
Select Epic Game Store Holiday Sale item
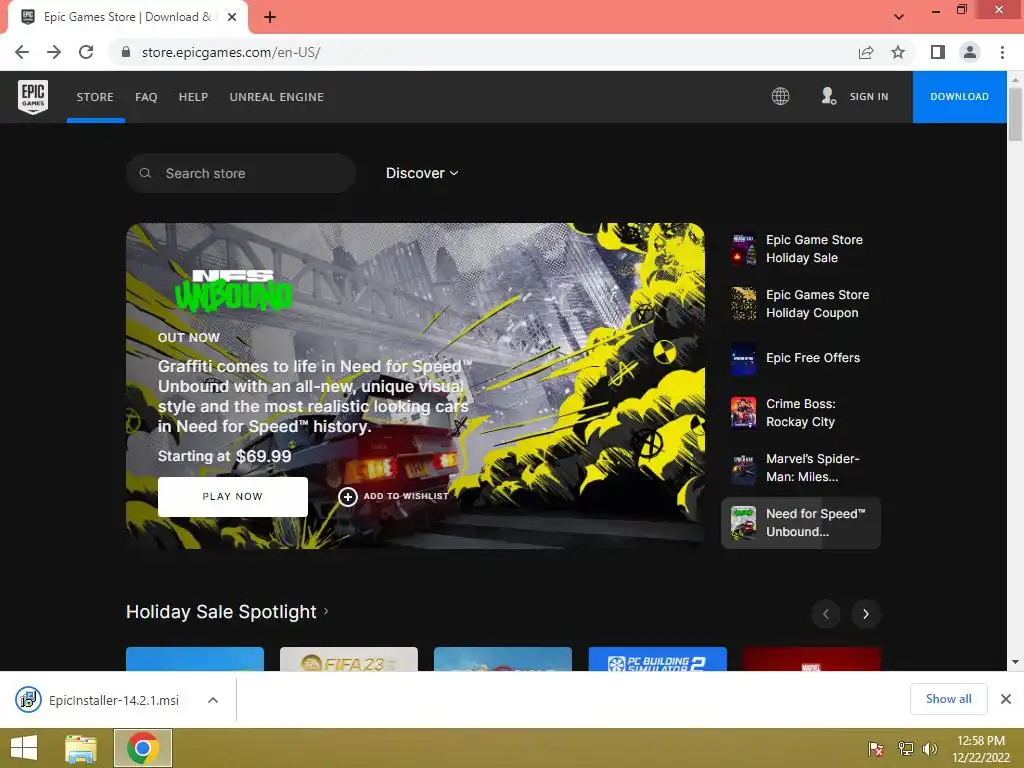[x=801, y=249]
